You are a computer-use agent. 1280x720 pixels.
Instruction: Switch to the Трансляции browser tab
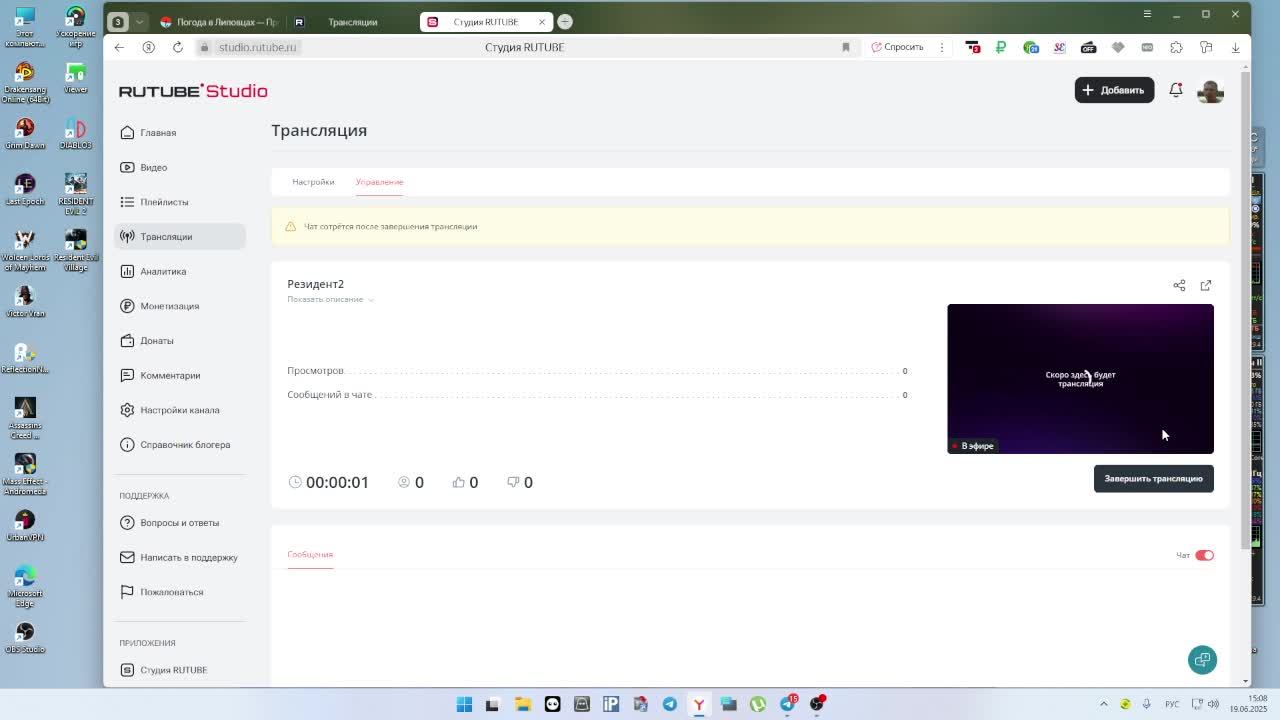click(352, 22)
